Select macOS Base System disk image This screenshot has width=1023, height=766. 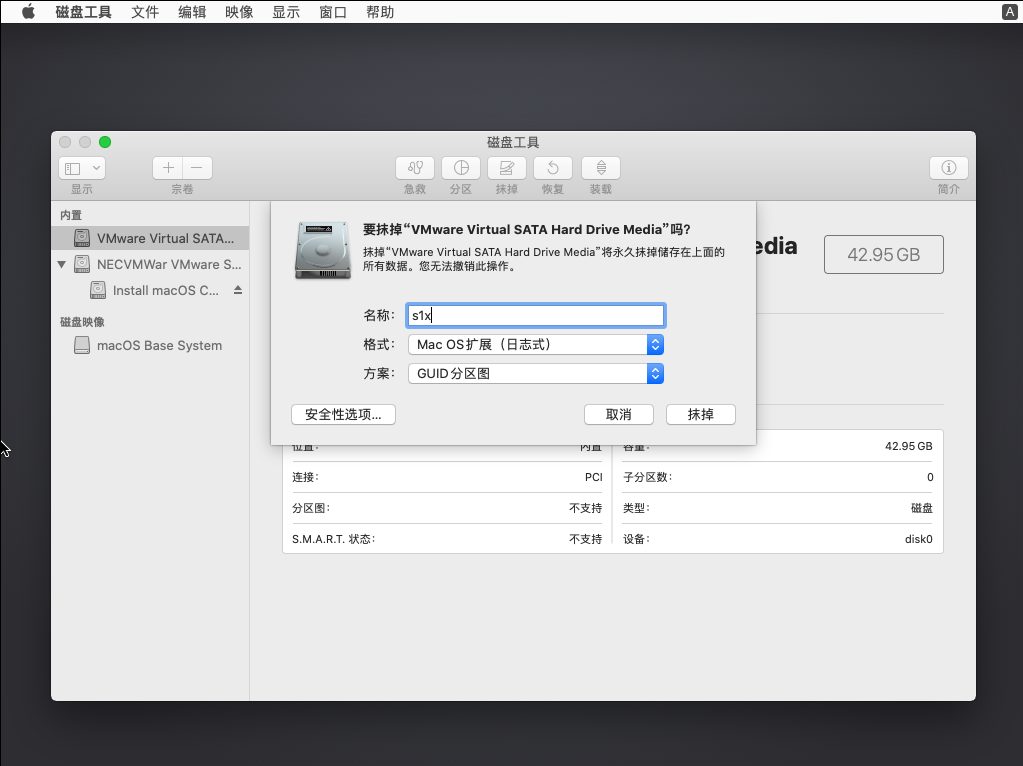tap(159, 345)
